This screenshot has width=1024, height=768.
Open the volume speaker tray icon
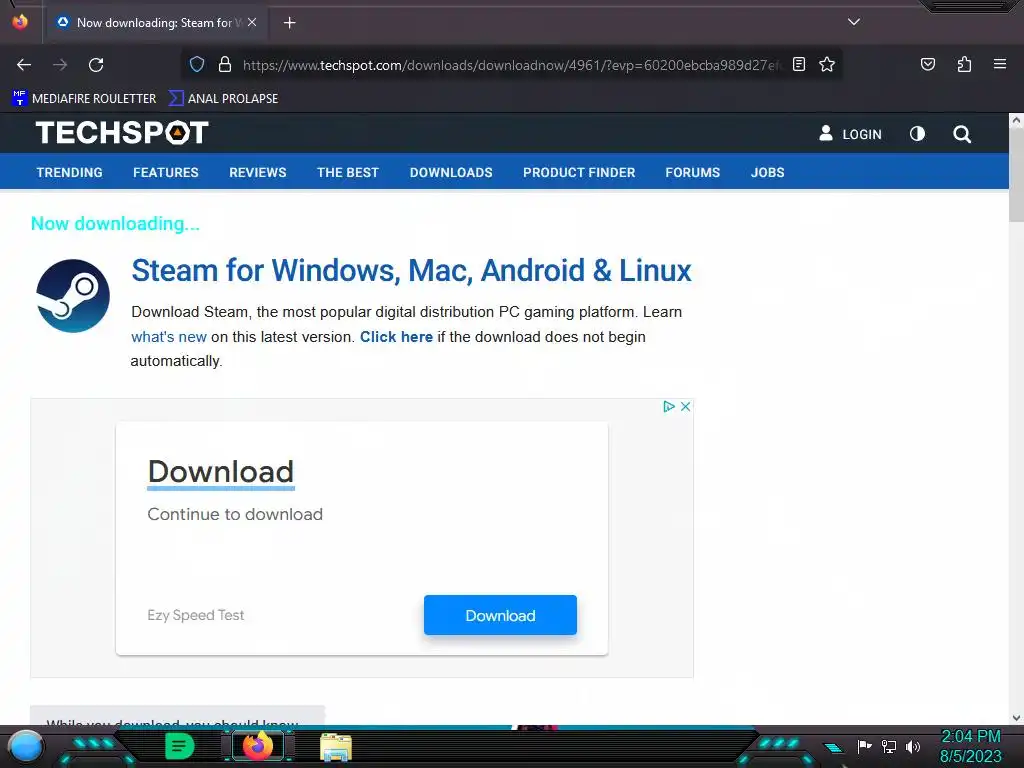click(x=913, y=746)
